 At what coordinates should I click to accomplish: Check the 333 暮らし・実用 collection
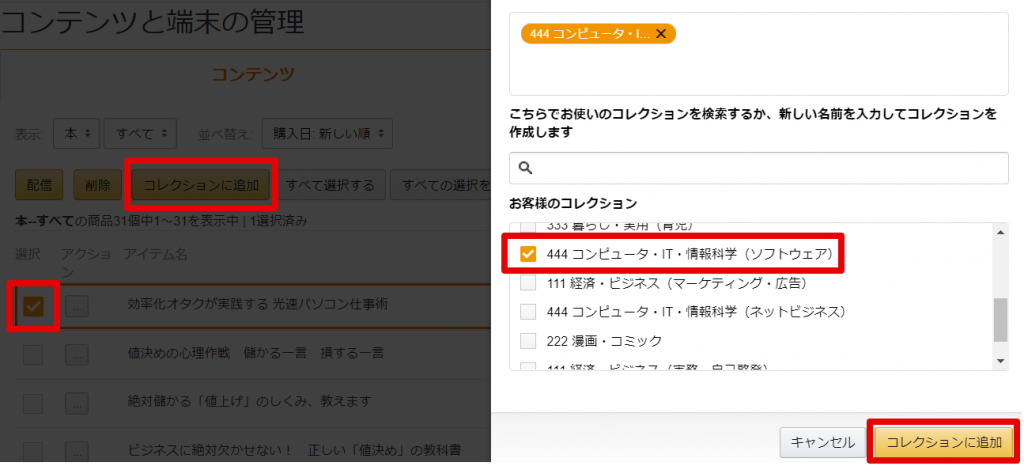528,228
